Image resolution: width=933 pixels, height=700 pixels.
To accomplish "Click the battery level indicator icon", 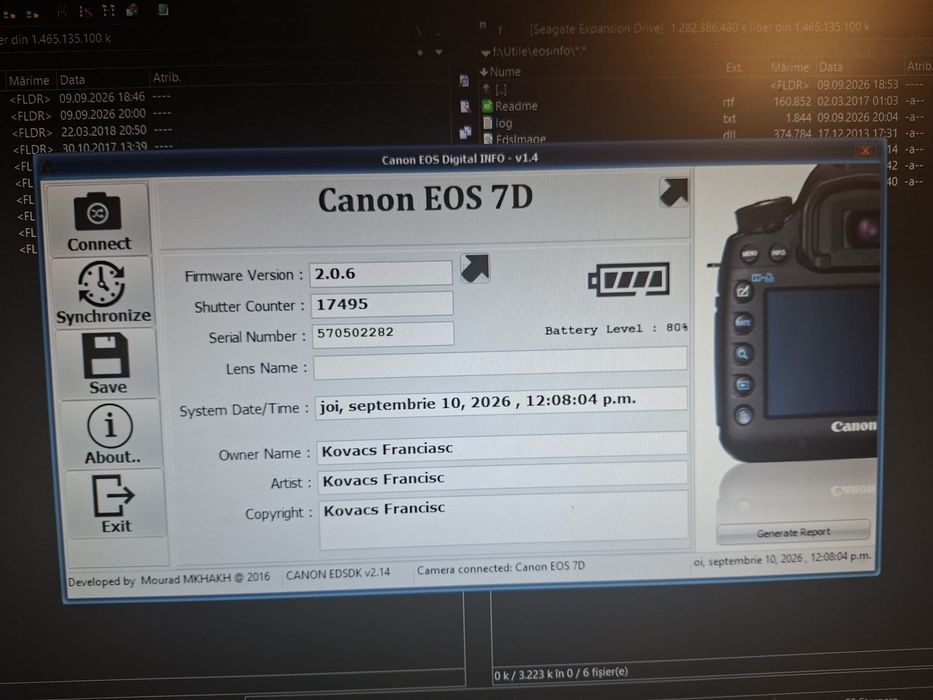I will [x=629, y=279].
